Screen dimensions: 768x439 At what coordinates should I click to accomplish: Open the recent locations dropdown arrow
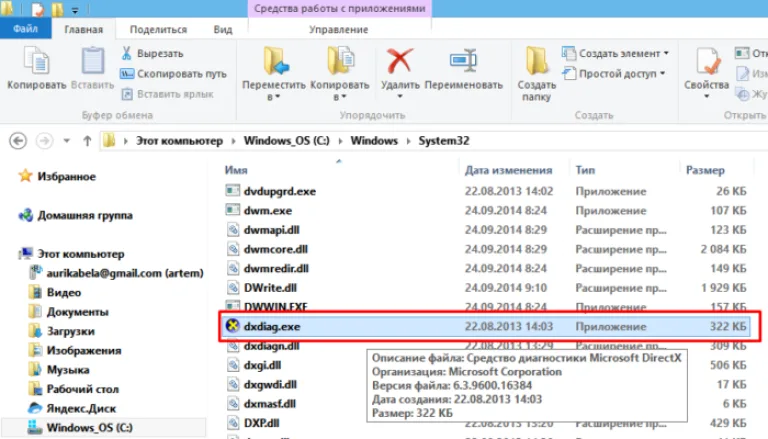67,141
